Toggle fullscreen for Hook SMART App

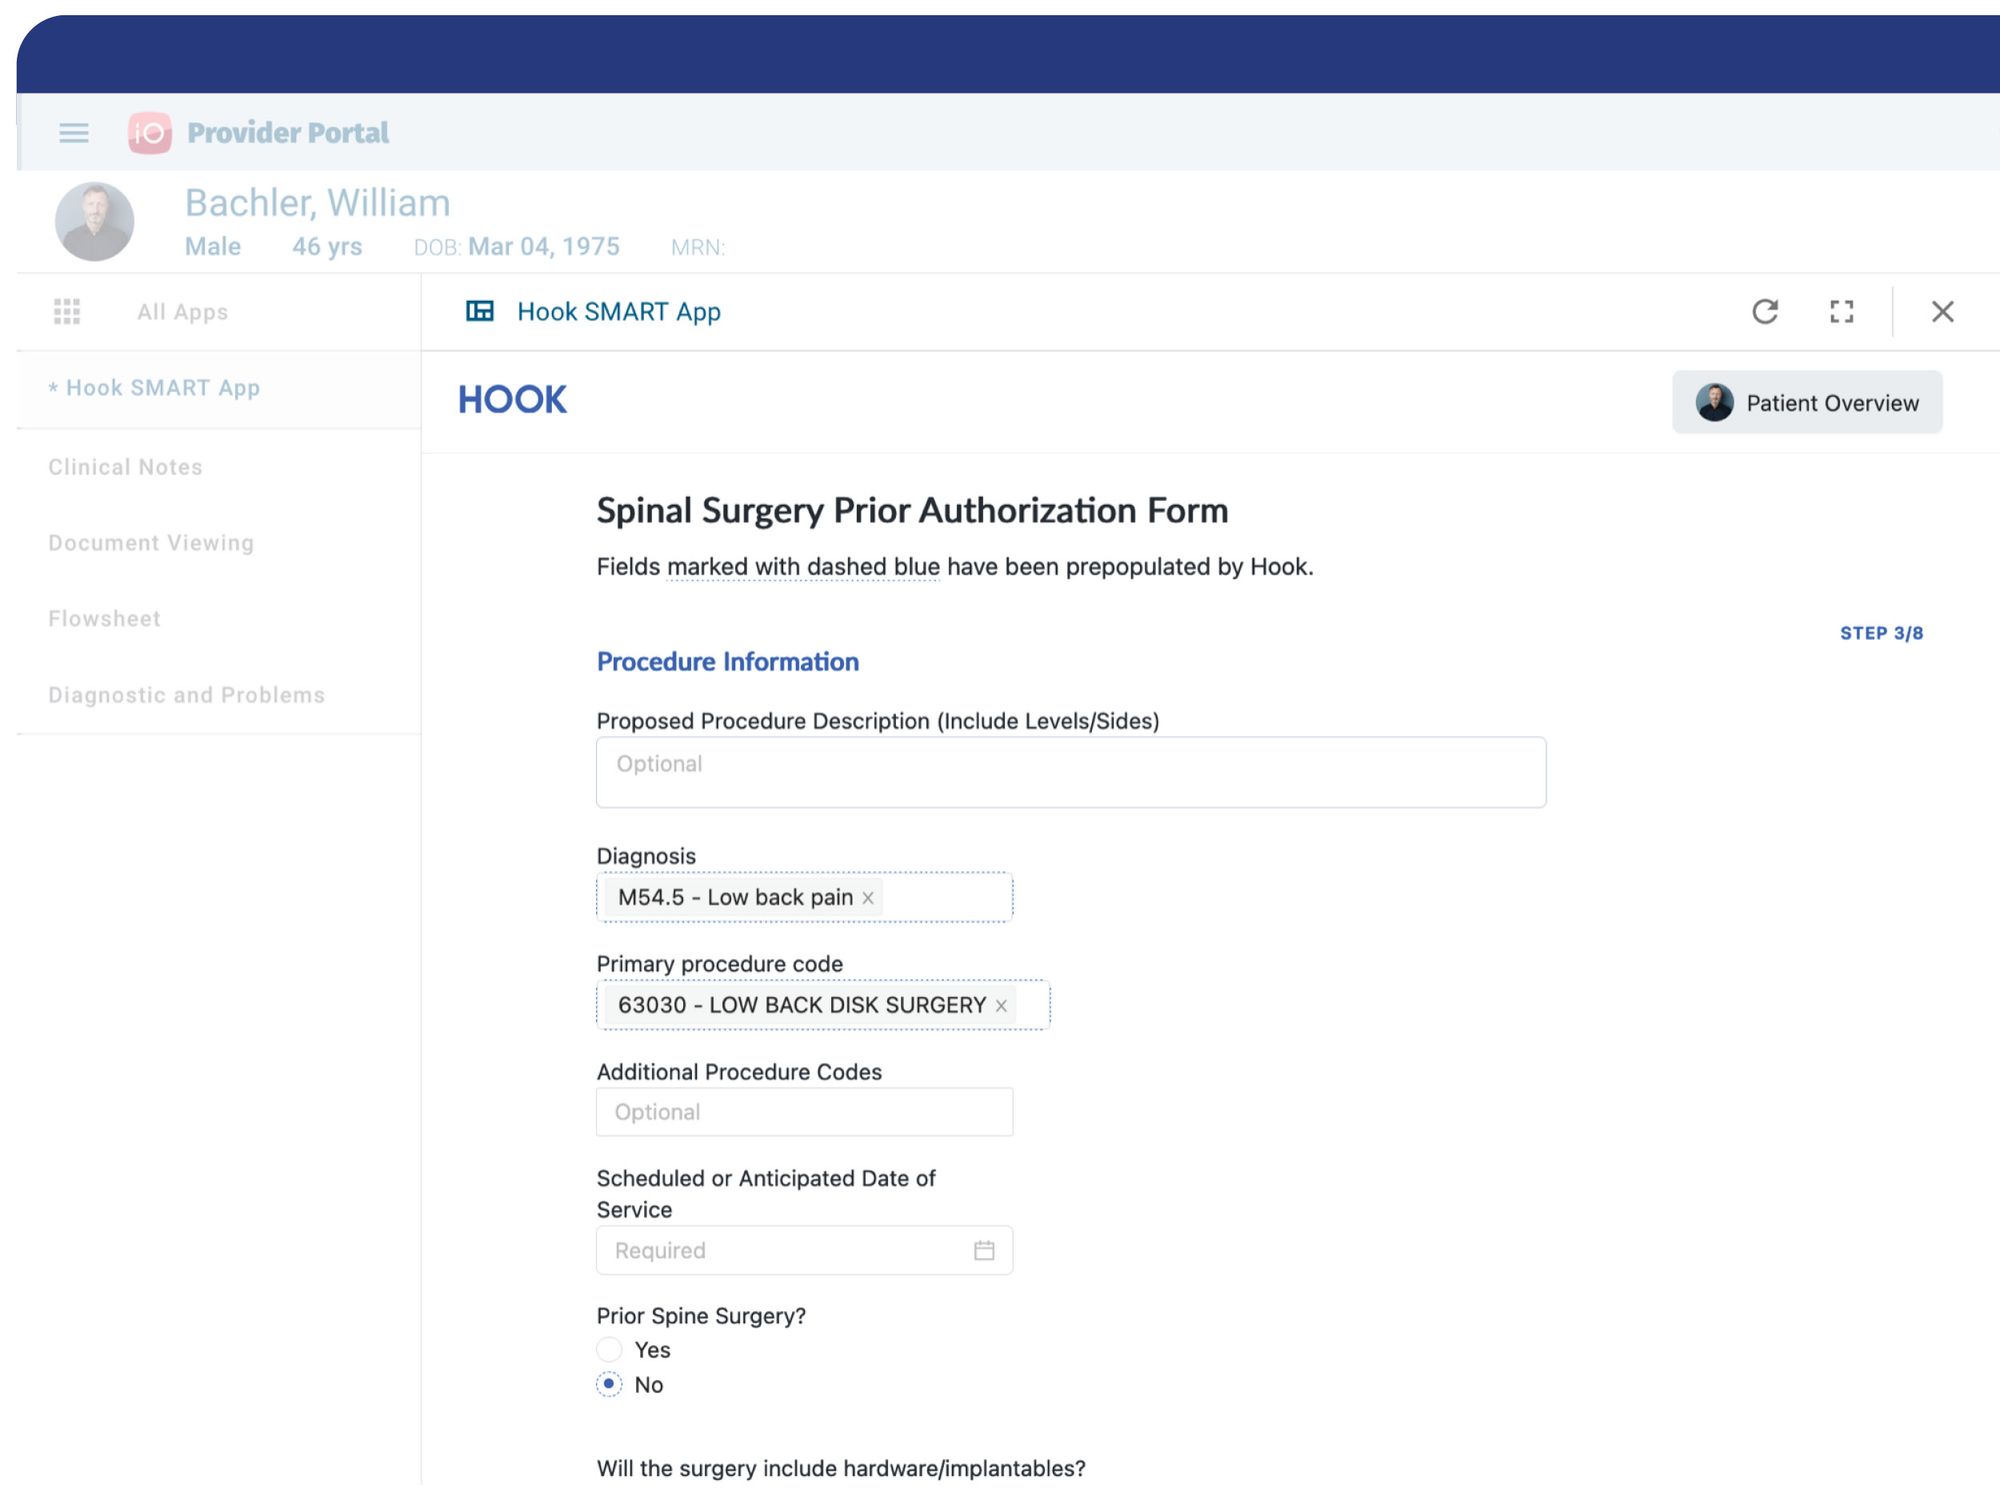pyautogui.click(x=1842, y=312)
